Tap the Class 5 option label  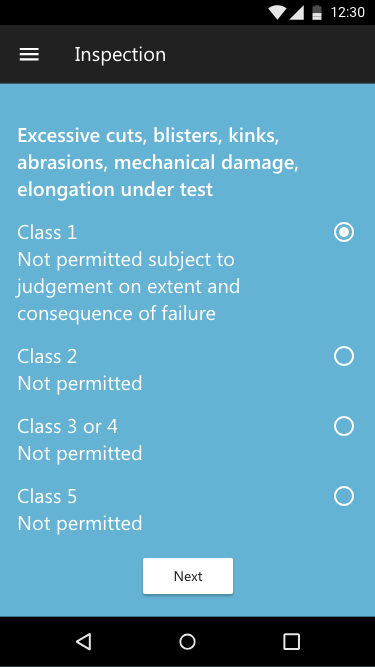point(47,496)
